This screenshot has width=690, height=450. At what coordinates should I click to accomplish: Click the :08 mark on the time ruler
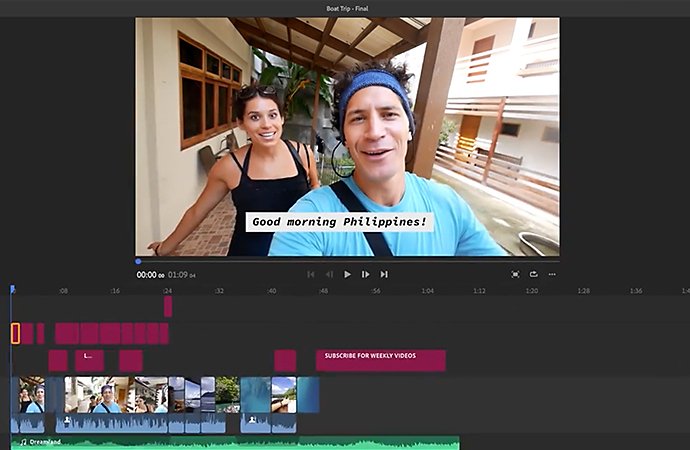[63, 291]
